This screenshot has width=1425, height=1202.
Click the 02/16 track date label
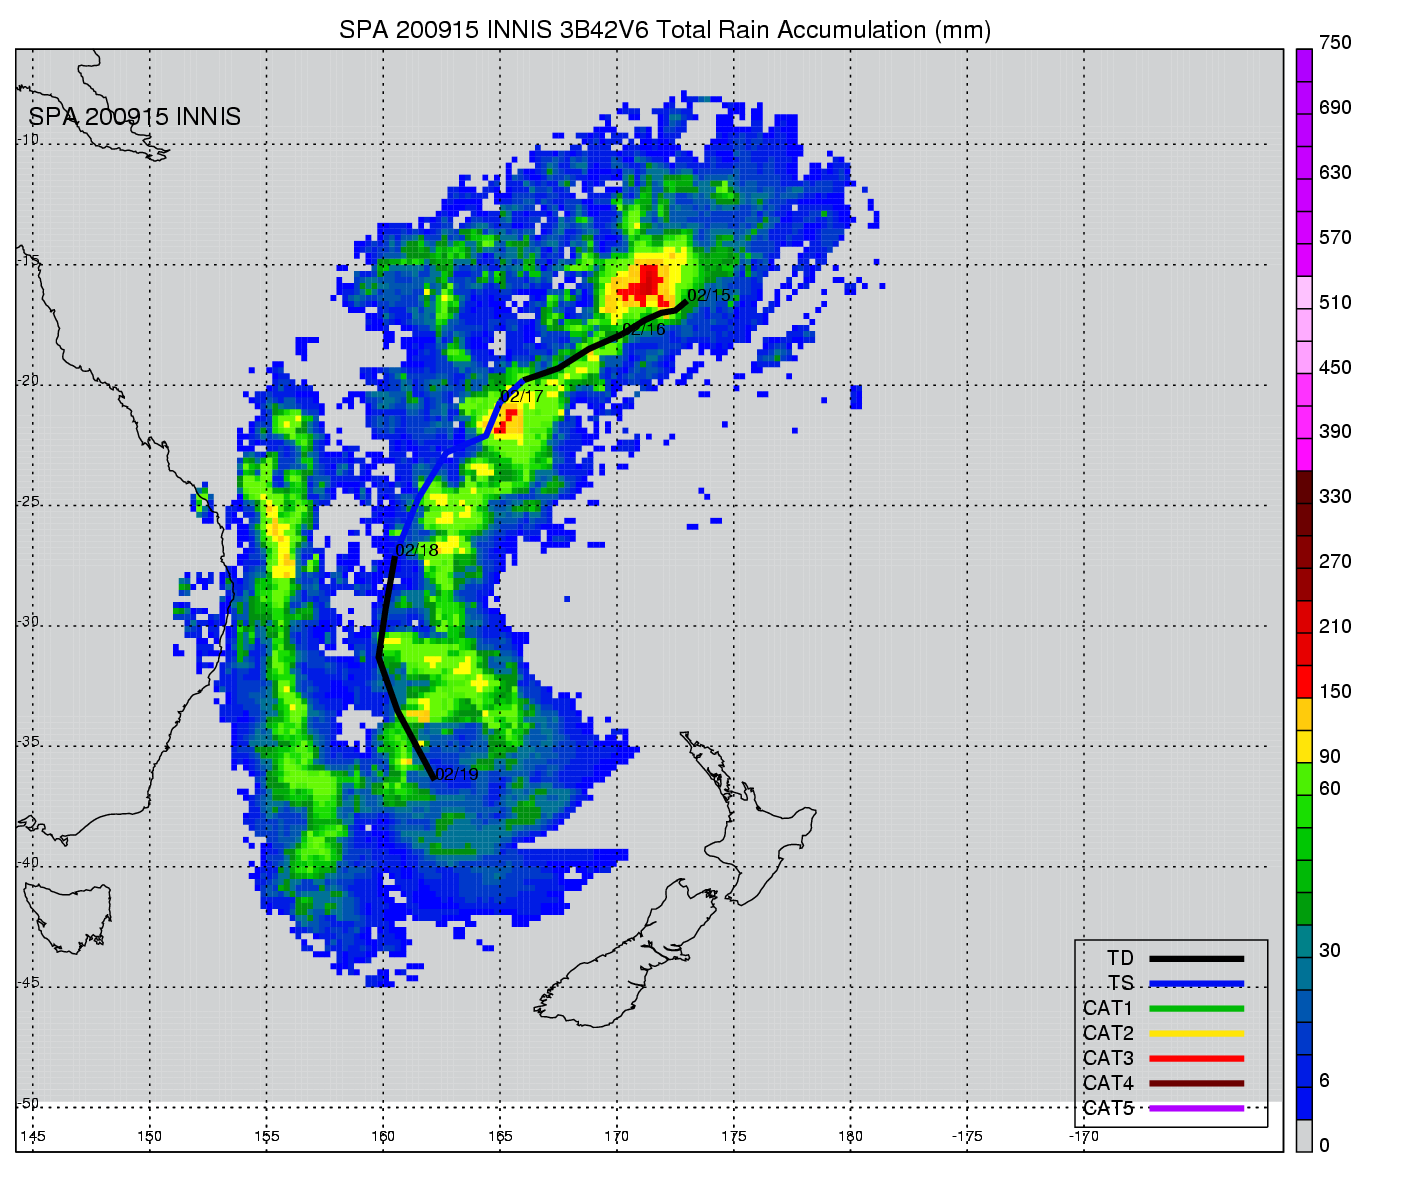coord(643,329)
